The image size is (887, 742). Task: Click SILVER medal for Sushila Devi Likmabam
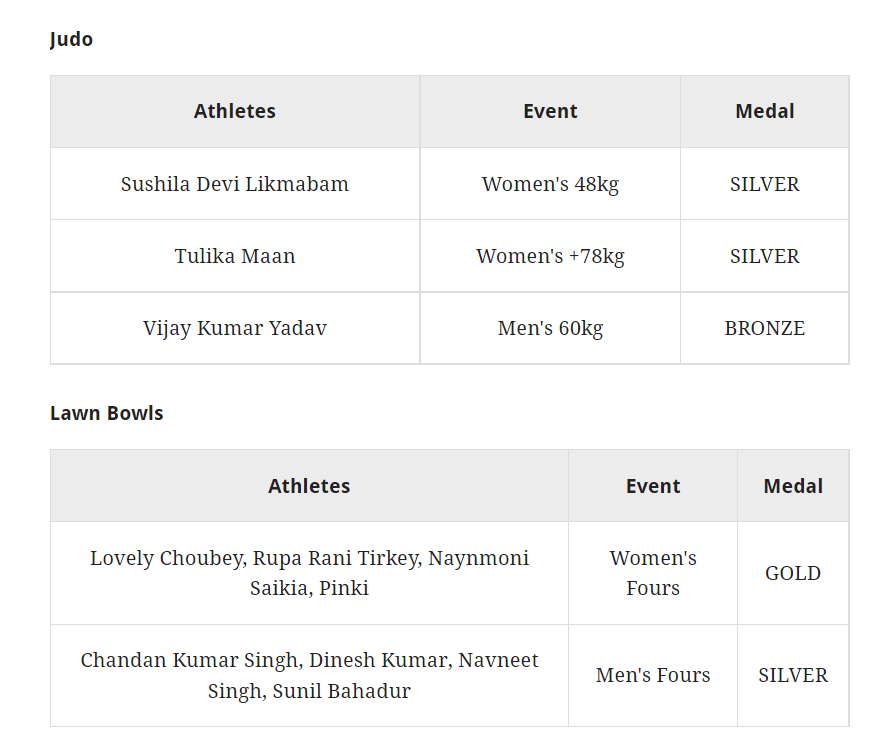click(x=764, y=184)
